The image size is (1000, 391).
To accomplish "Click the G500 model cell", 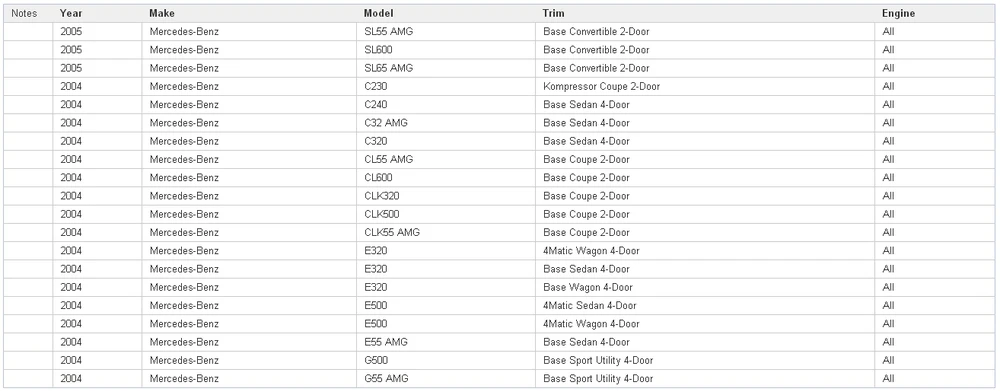I will [x=446, y=361].
